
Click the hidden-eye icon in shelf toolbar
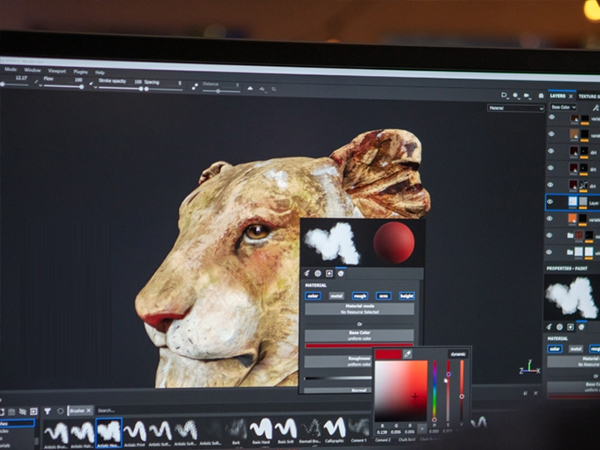click(23, 411)
